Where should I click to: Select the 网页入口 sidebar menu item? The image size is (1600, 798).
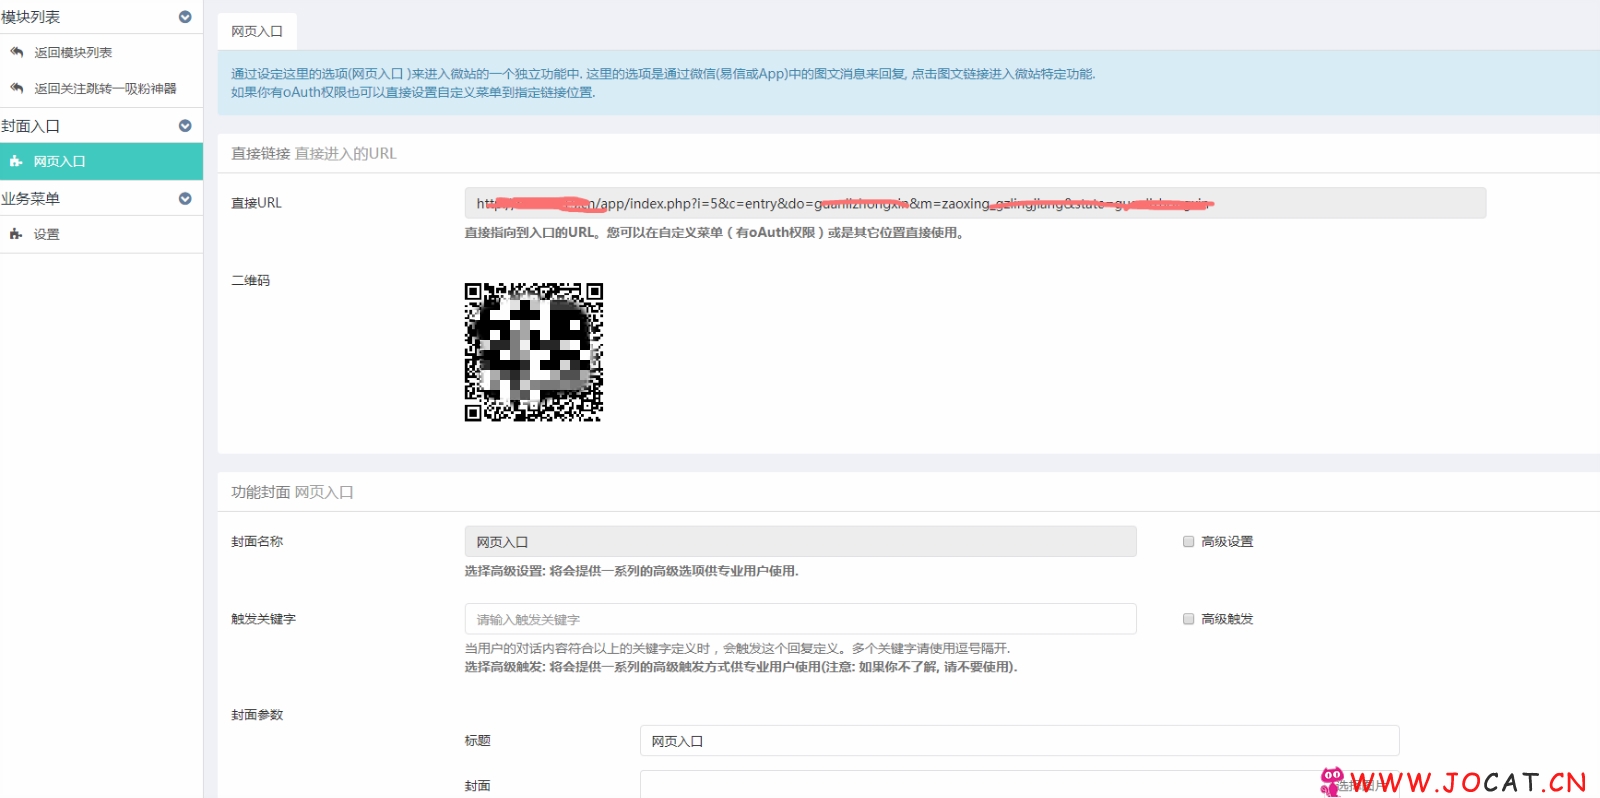[x=101, y=161]
